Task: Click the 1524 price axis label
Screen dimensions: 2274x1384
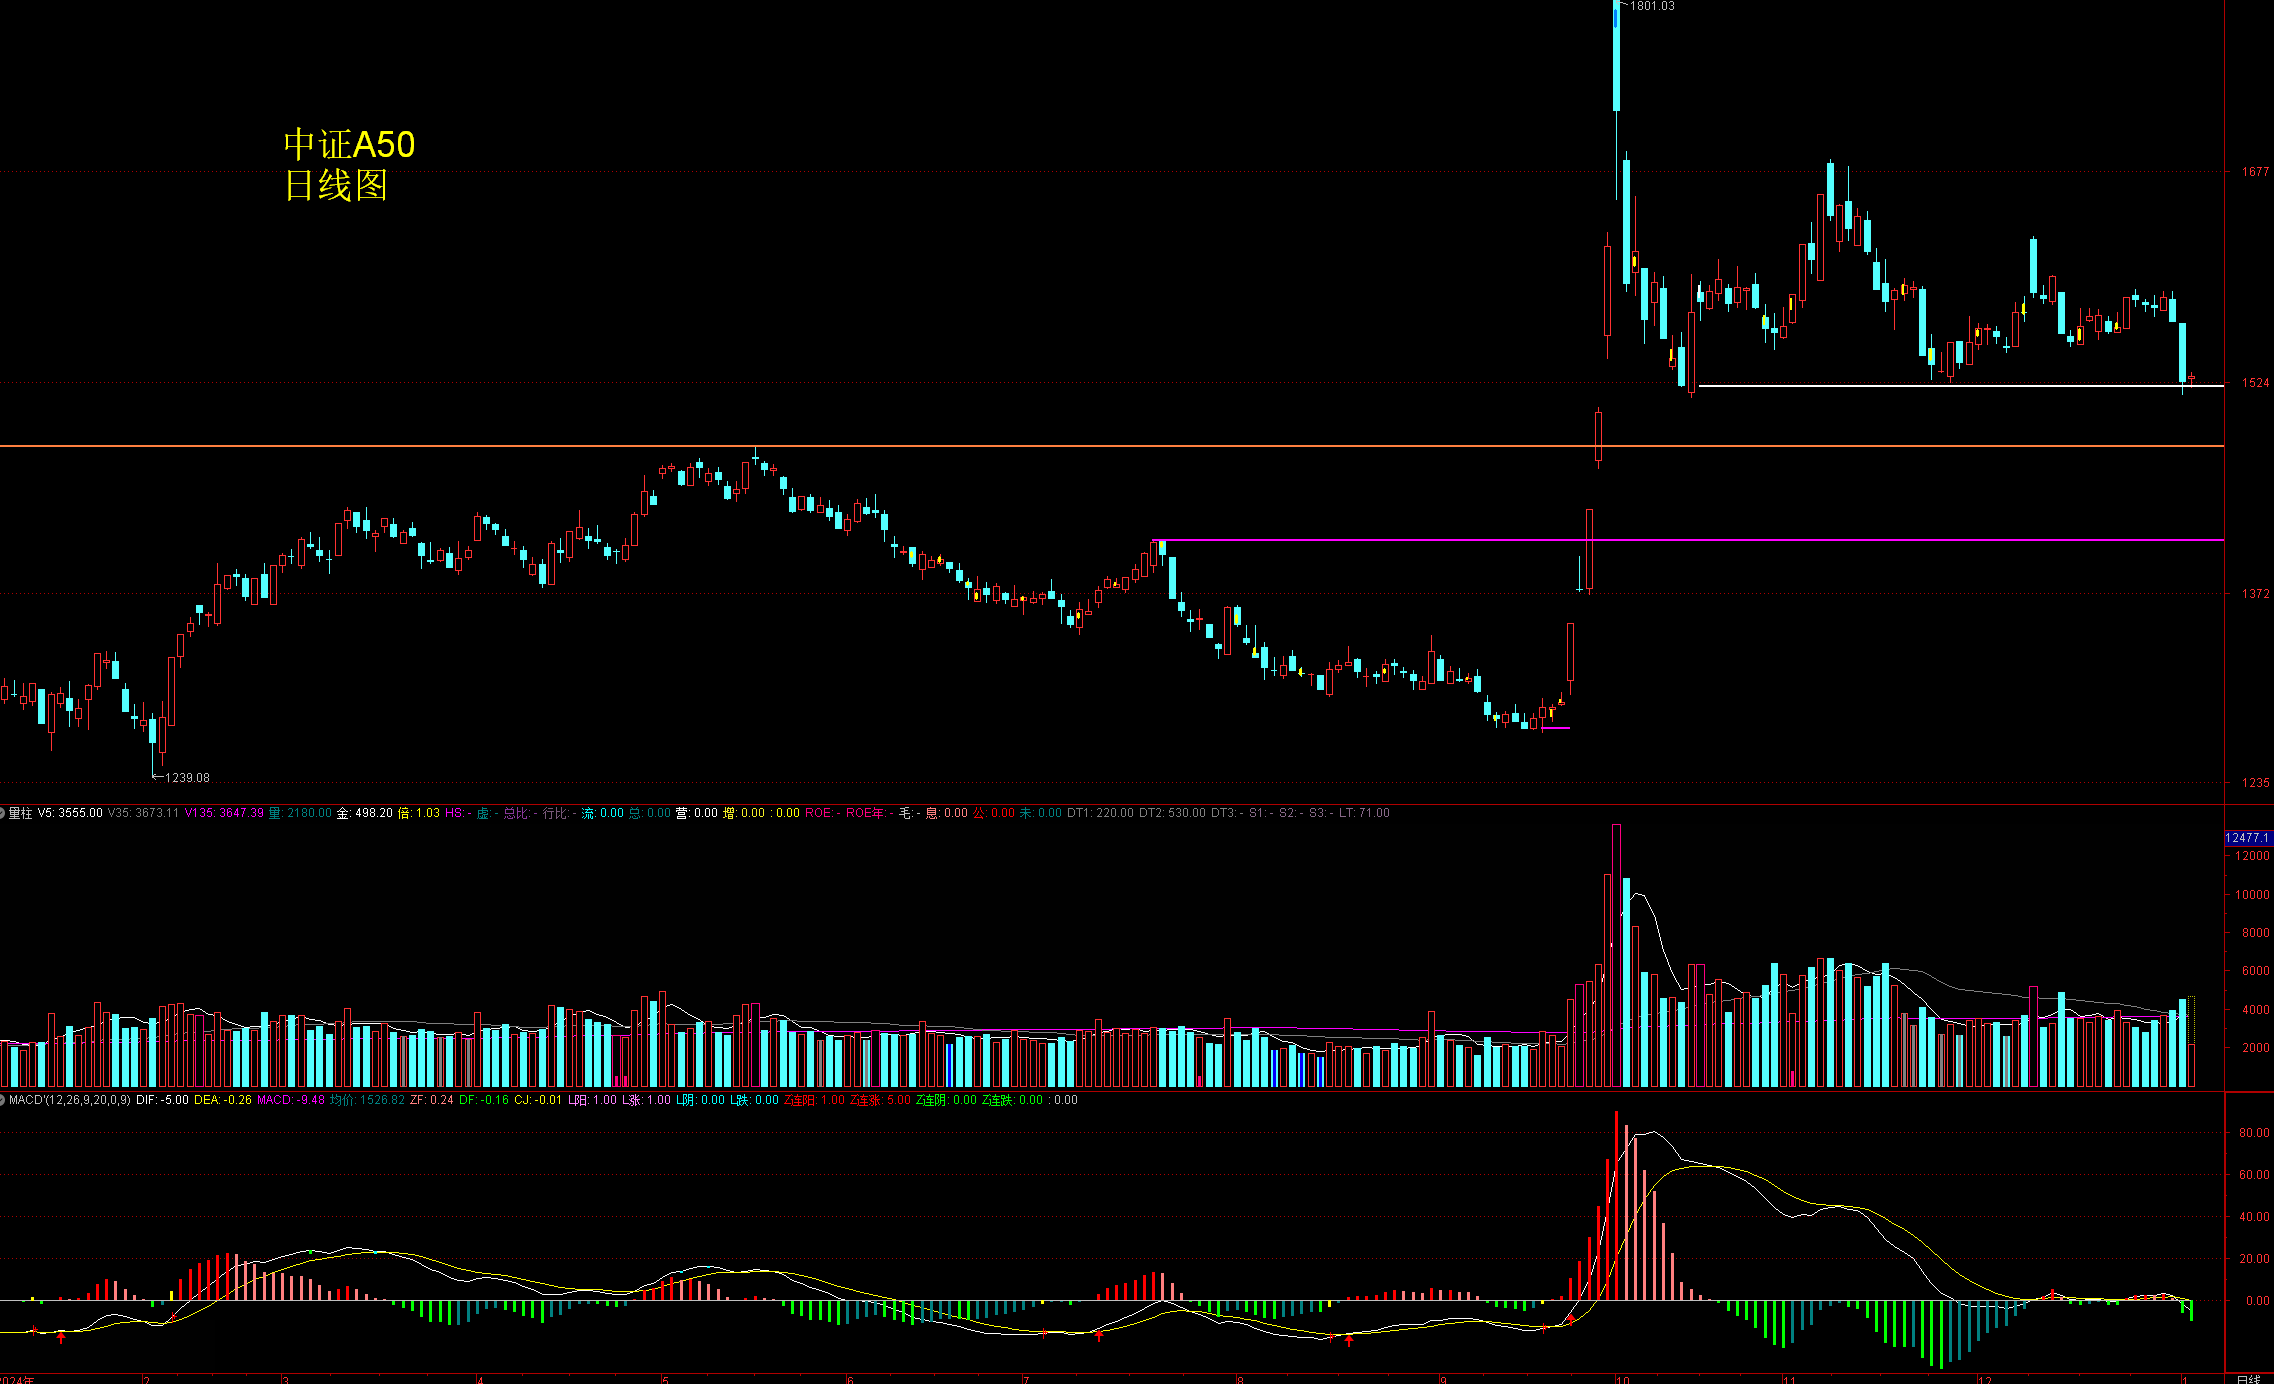Action: point(2254,383)
